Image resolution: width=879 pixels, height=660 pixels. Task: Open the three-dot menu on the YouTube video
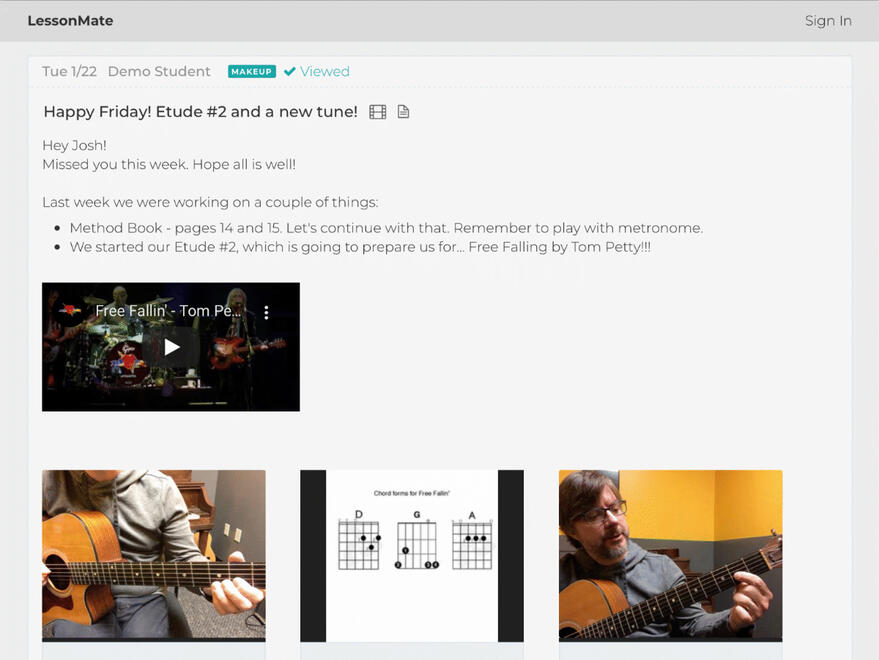point(266,312)
